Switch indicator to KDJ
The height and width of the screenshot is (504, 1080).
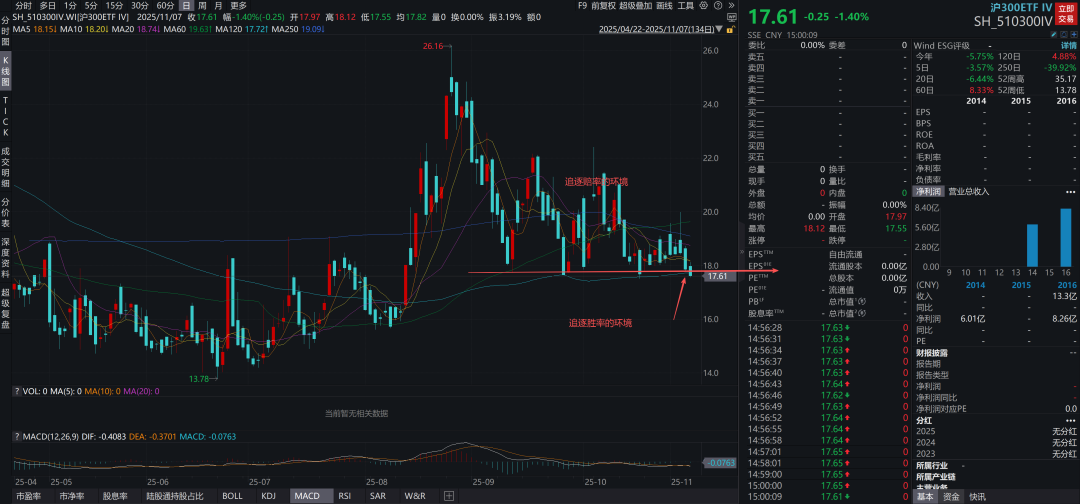(269, 496)
